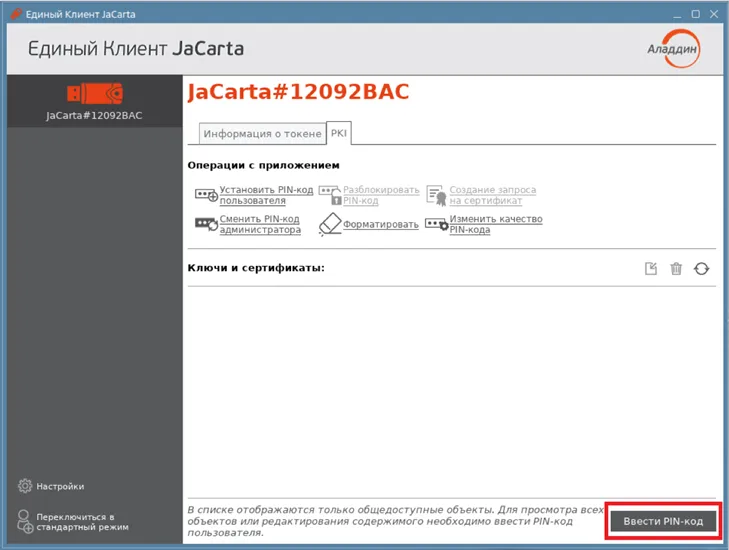Viewport: 729px width, 550px height.
Task: Click the Операции с приложением heading
Action: pos(264,165)
